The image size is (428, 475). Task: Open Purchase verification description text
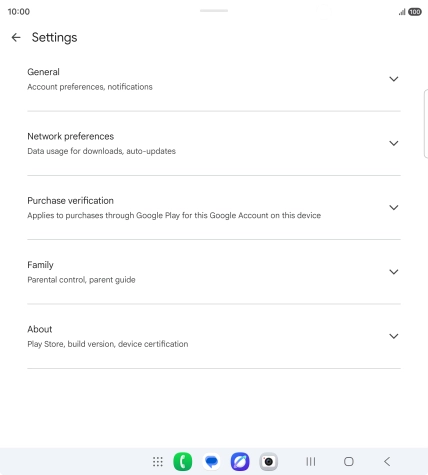pyautogui.click(x=174, y=215)
